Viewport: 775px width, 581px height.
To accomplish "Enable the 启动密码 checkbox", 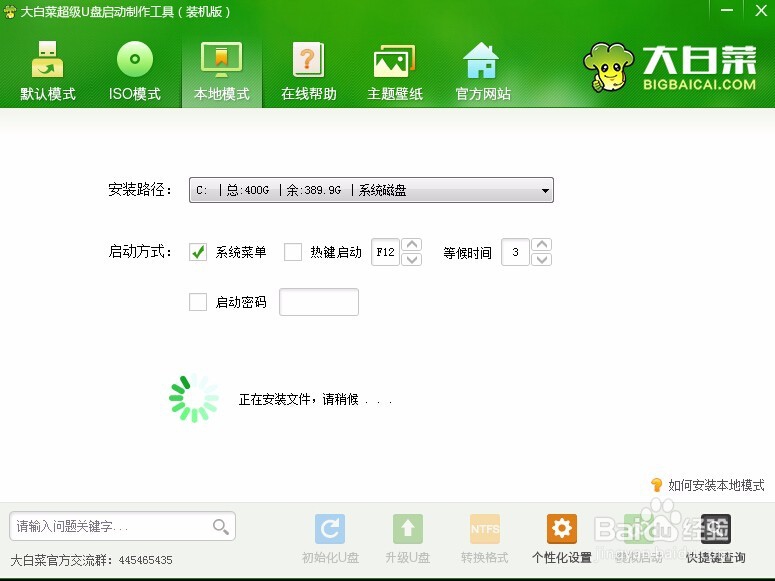I will [x=198, y=302].
